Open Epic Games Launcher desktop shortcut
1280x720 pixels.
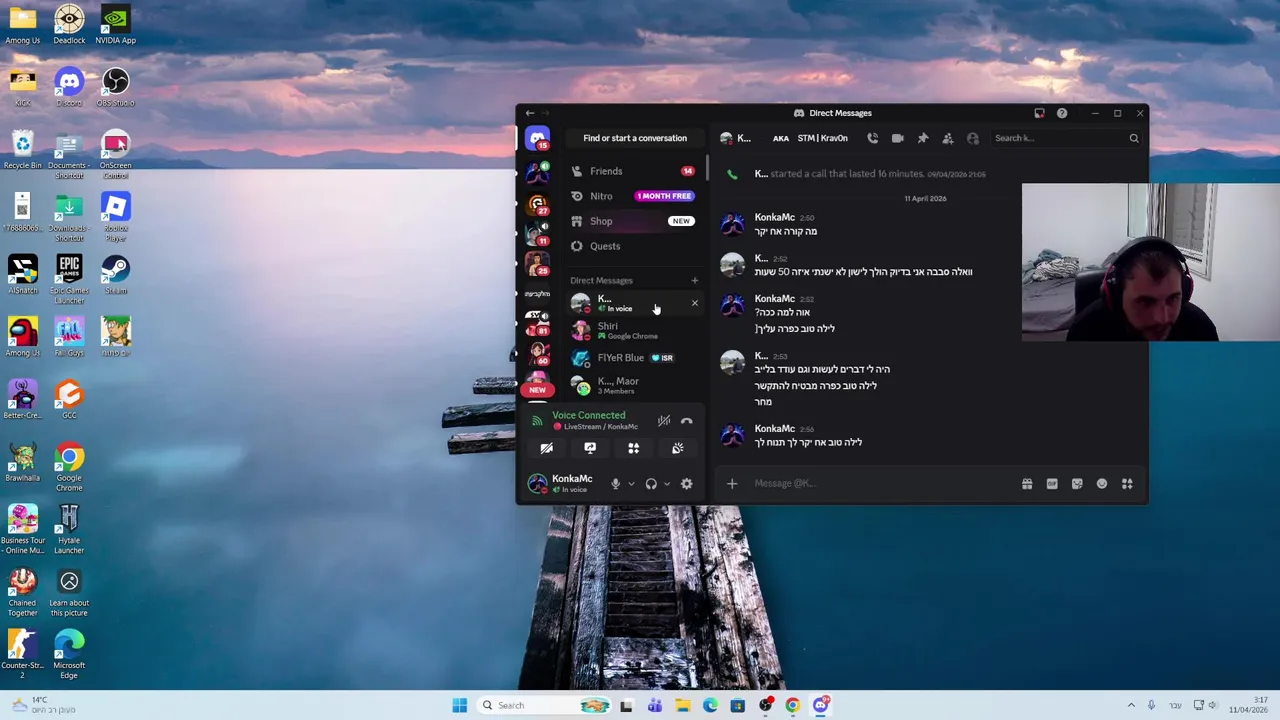[69, 279]
